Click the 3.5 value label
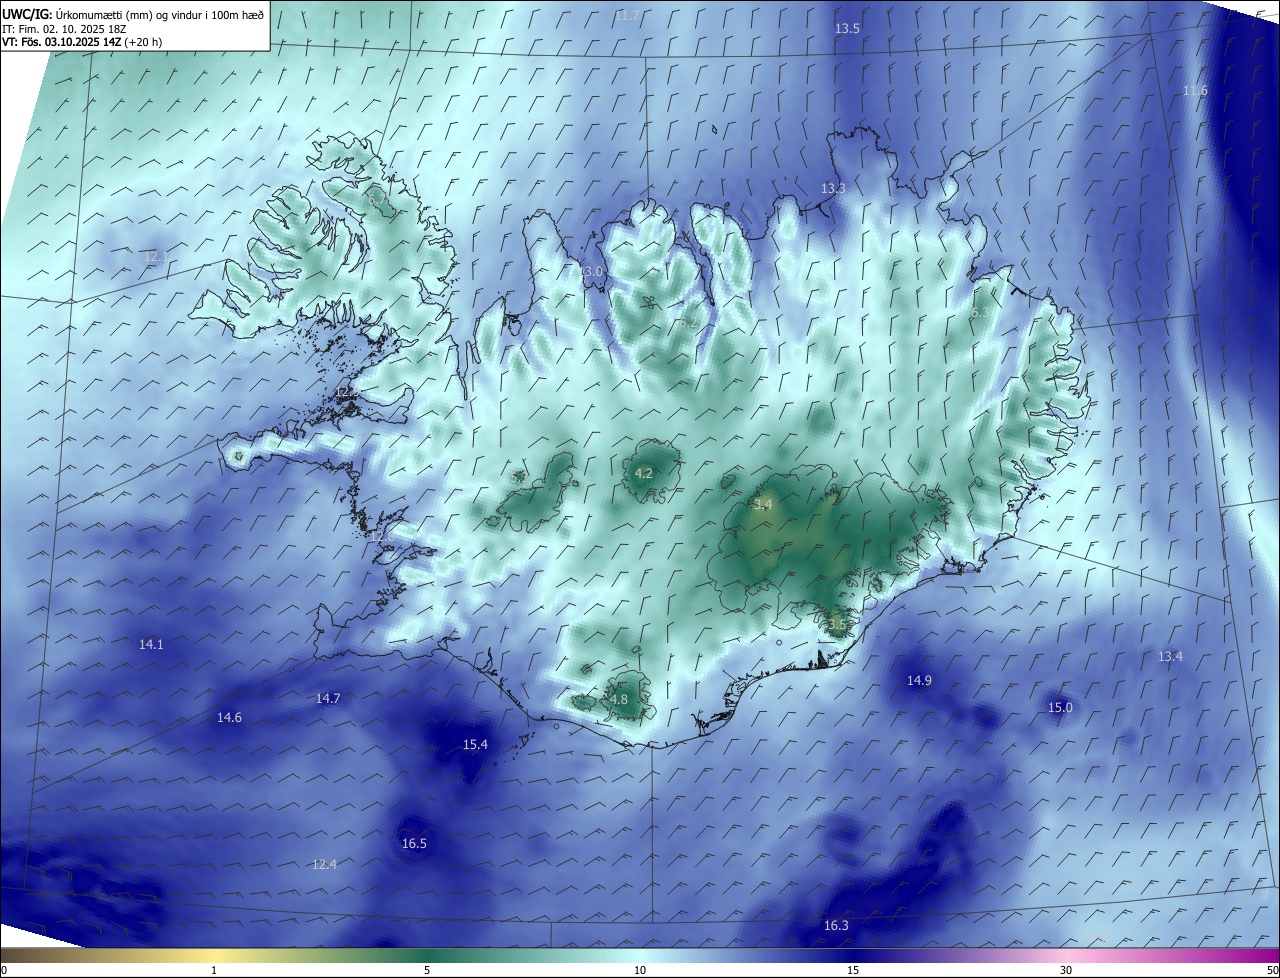Image resolution: width=1280 pixels, height=978 pixels. (x=837, y=625)
